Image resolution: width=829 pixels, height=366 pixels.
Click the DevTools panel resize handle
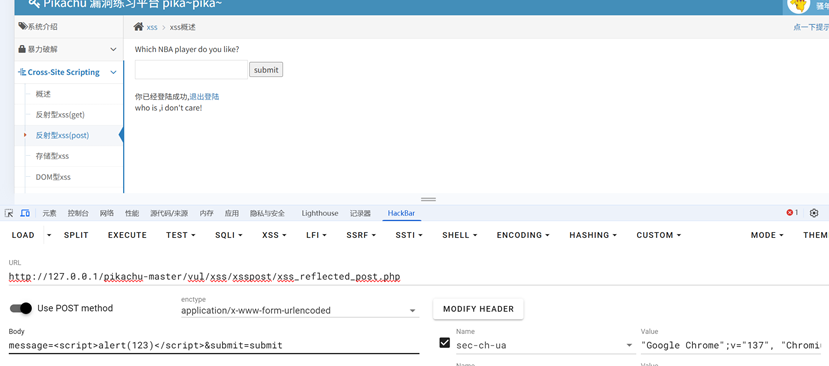(428, 199)
